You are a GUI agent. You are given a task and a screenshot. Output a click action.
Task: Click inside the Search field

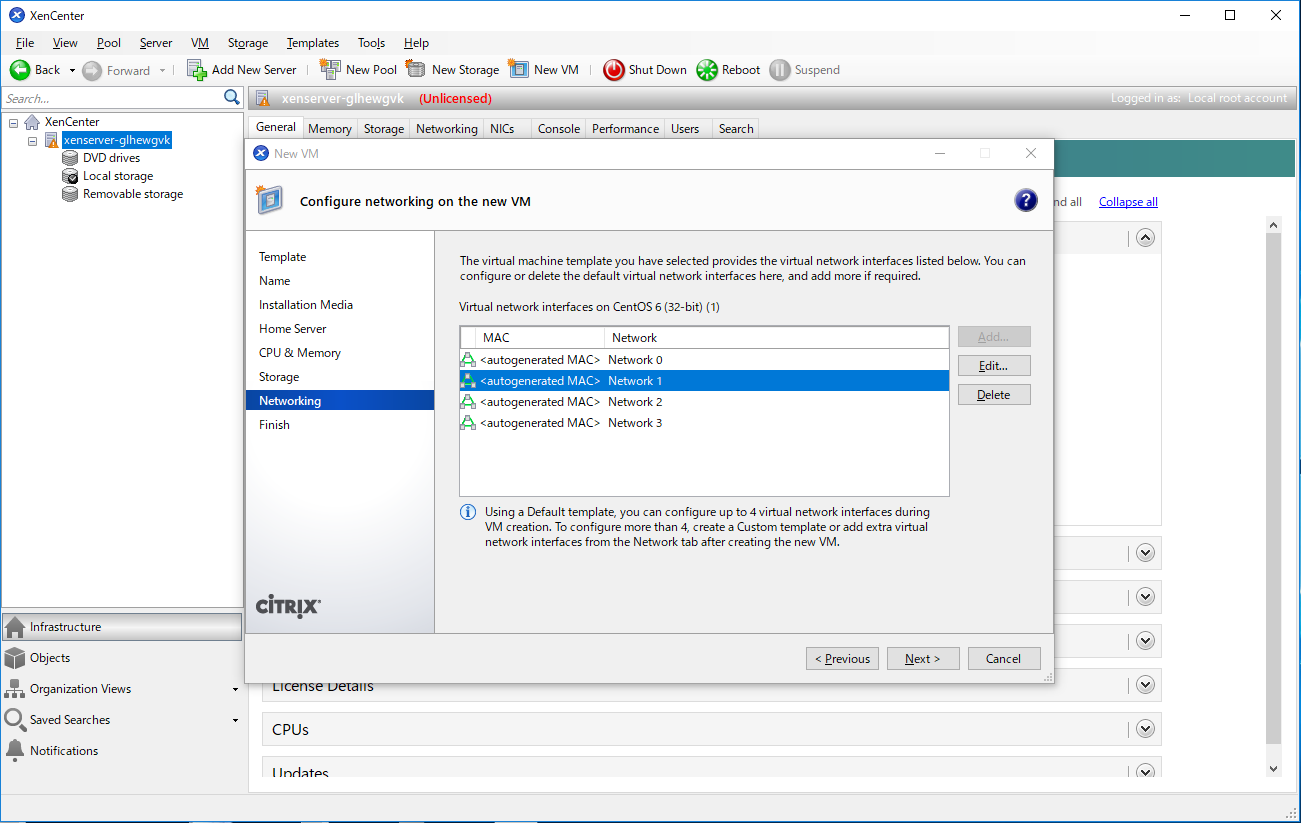pos(110,98)
